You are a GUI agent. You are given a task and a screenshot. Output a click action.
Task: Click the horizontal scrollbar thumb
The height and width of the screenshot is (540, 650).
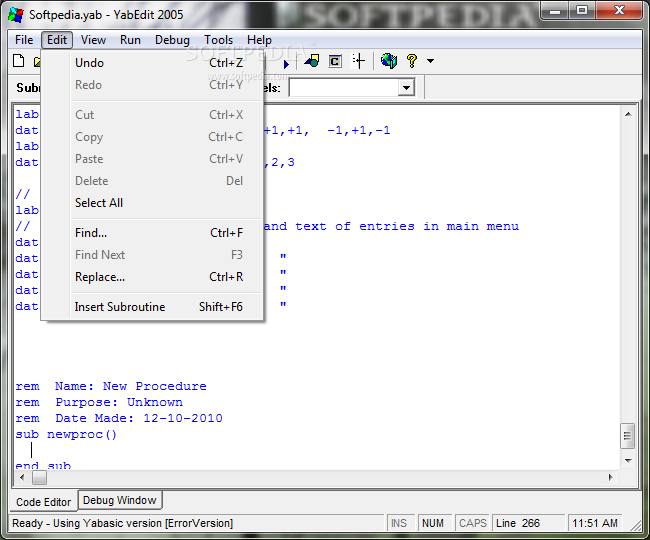pos(39,477)
